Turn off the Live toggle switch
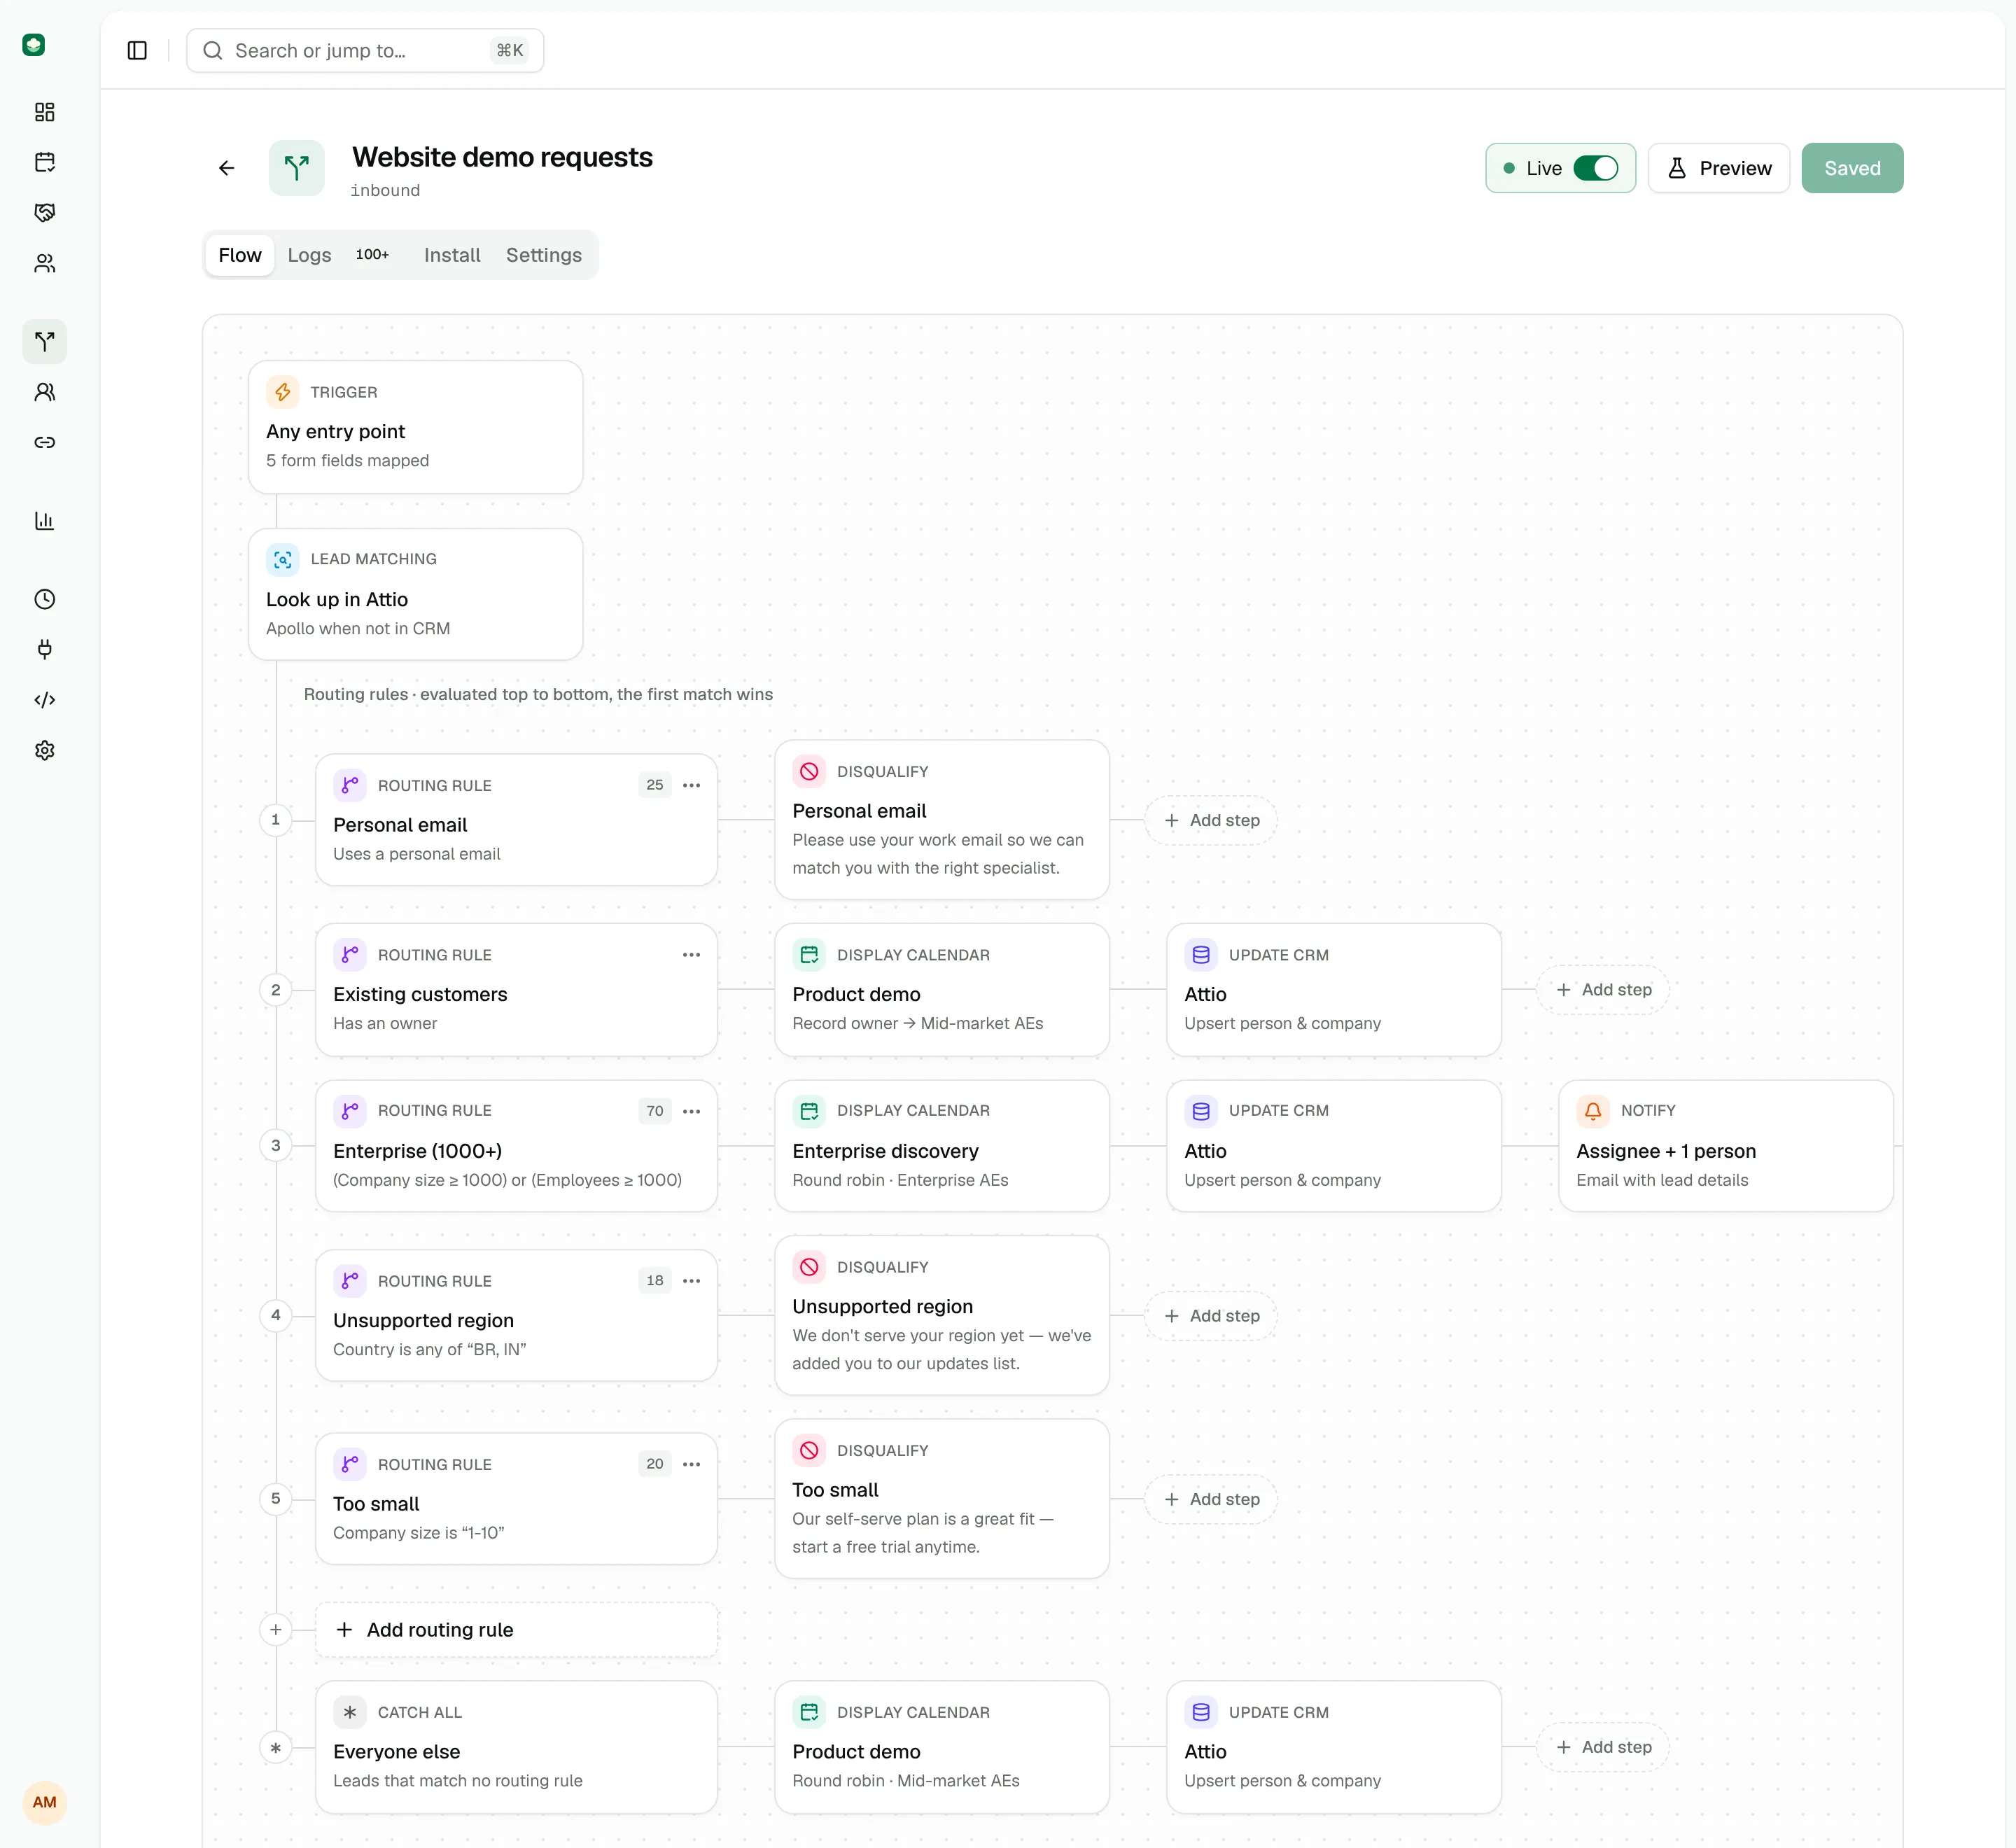Viewport: 2016px width, 1848px height. point(1595,168)
